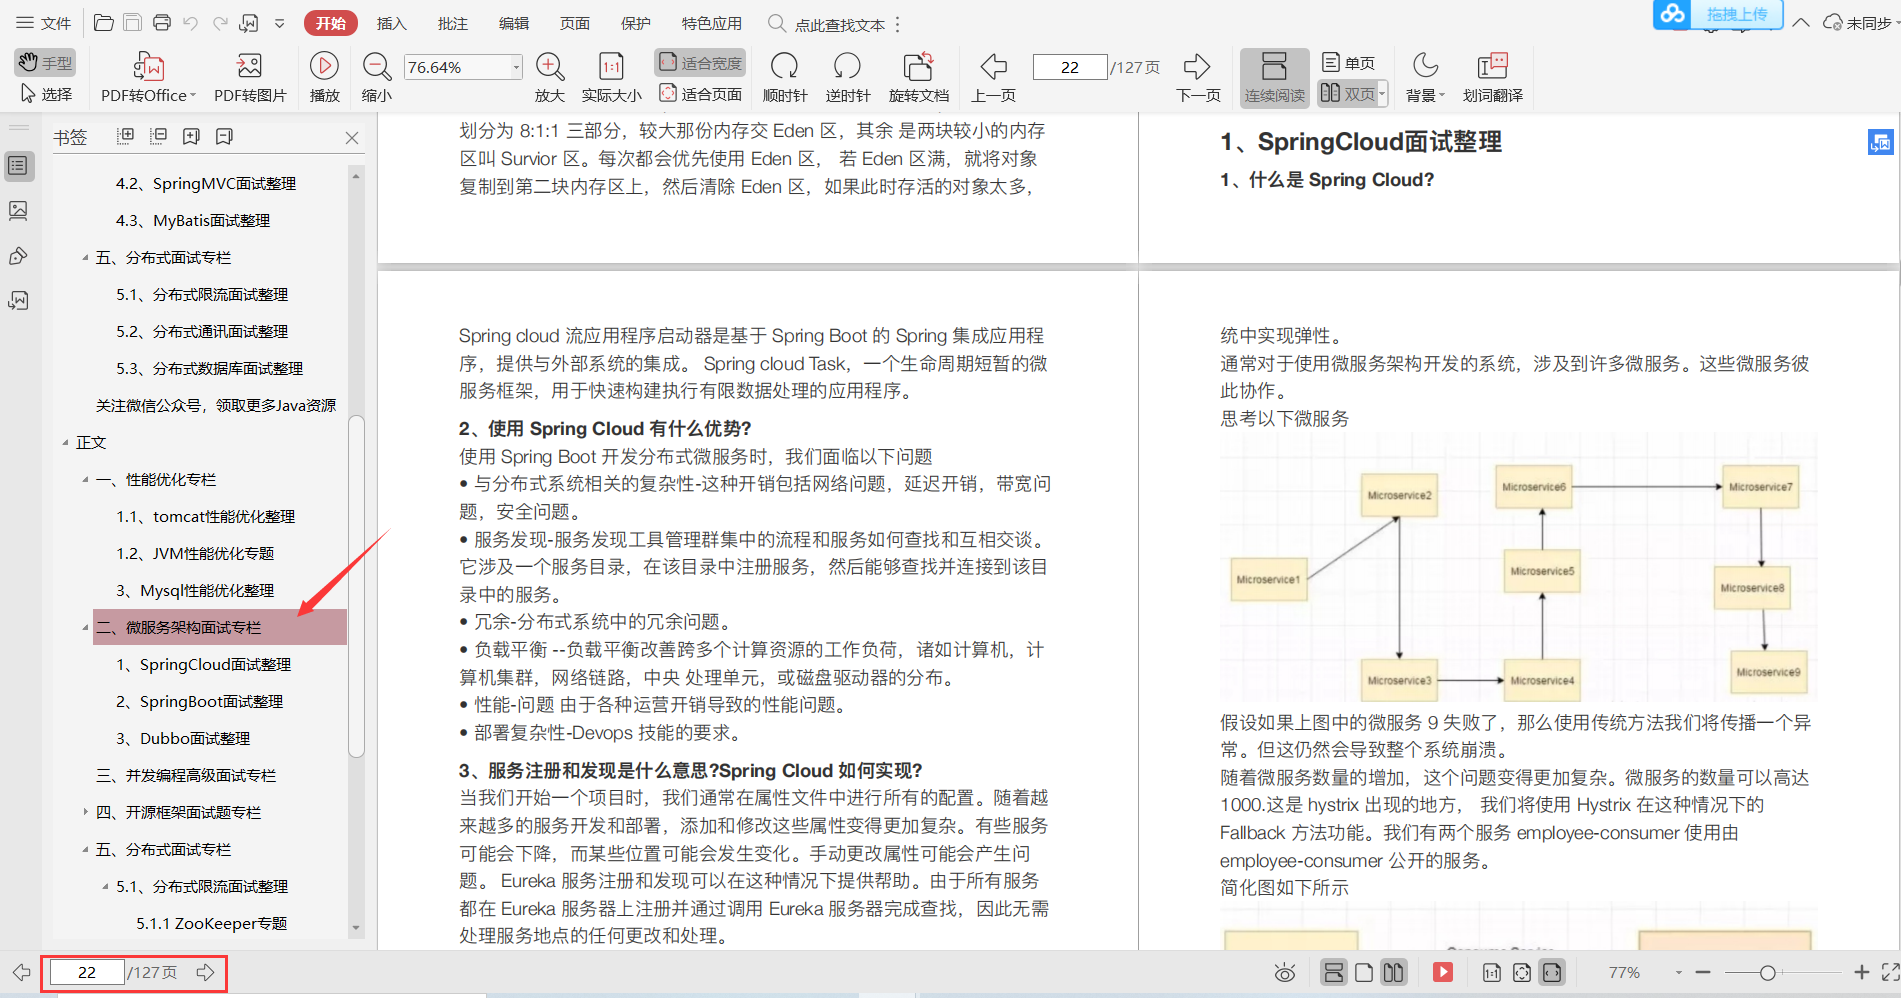
Task: Click the floating blue icon at page corner
Action: 1880,142
